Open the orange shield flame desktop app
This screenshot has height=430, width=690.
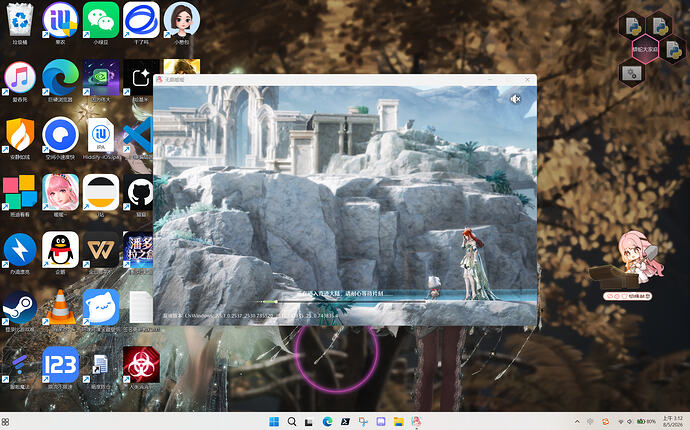click(x=20, y=135)
